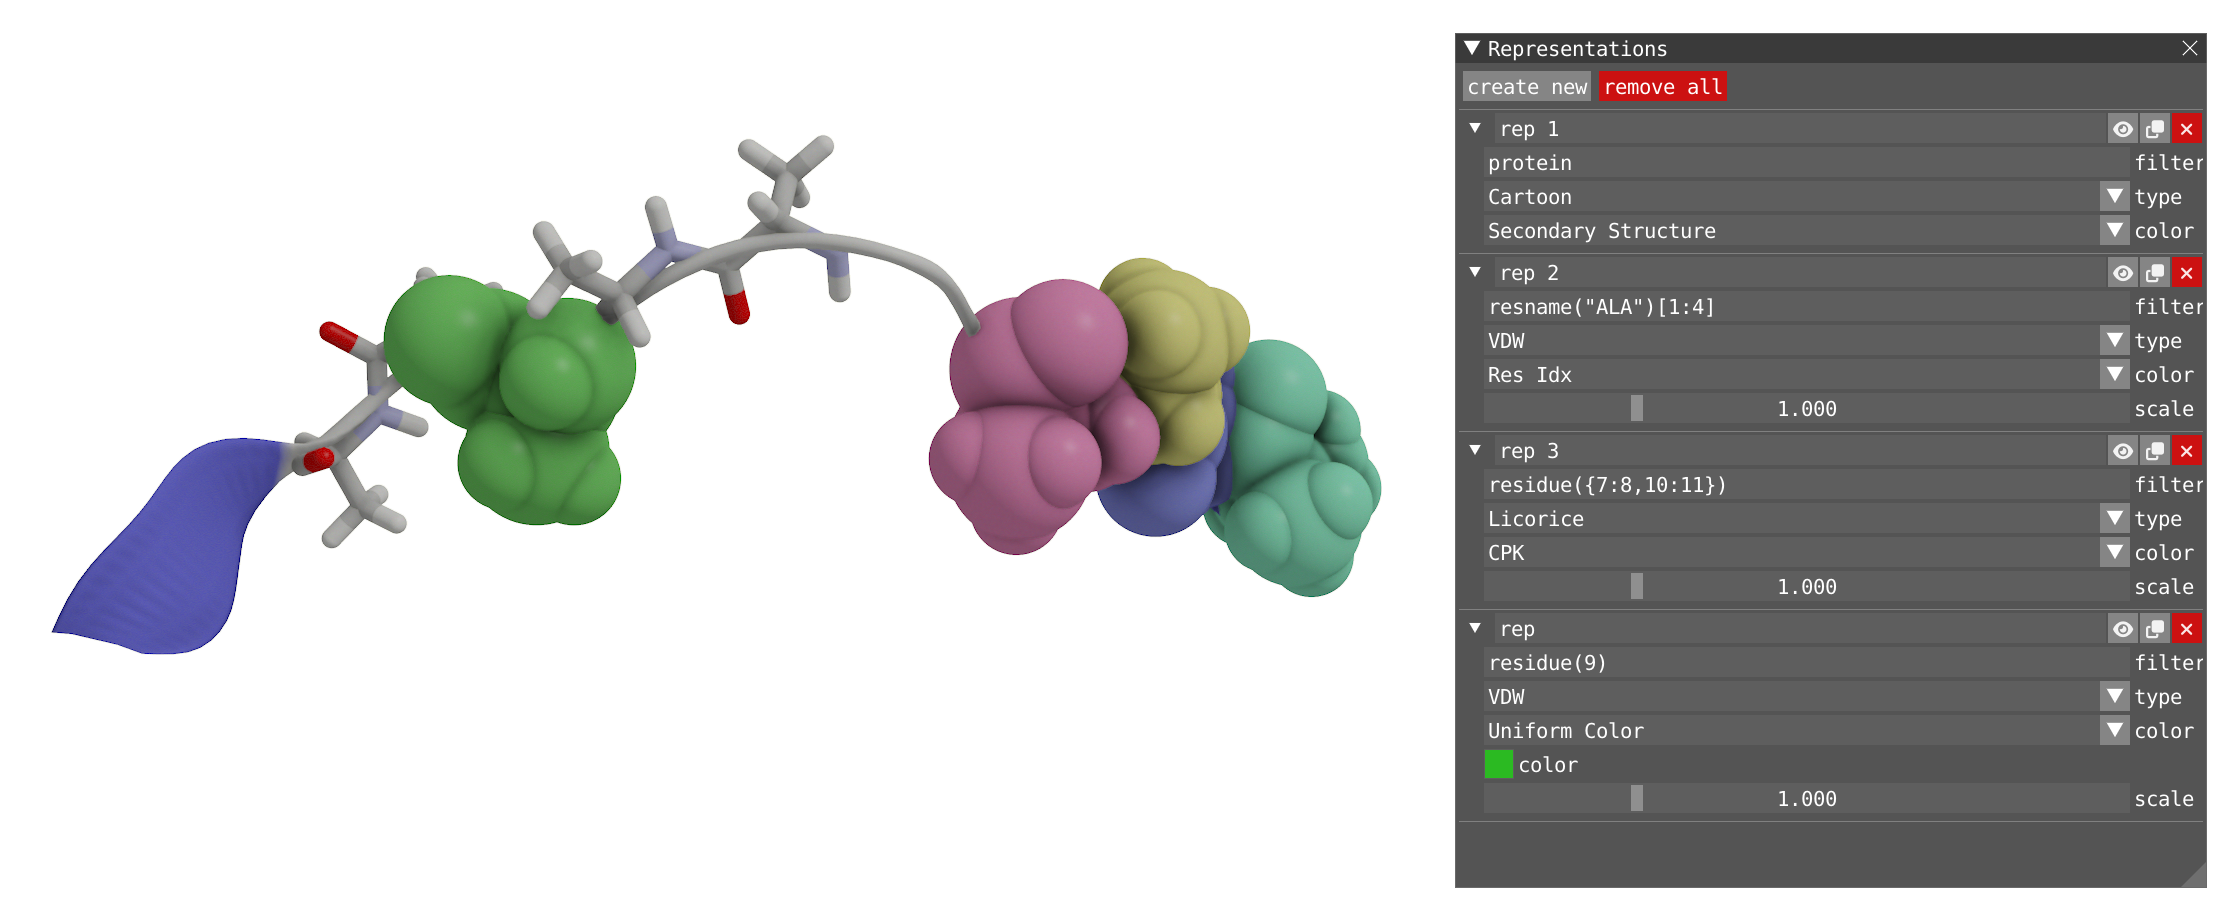This screenshot has width=2228, height=907.
Task: Click the panel resize grip corner
Action: pyautogui.click(x=2196, y=877)
